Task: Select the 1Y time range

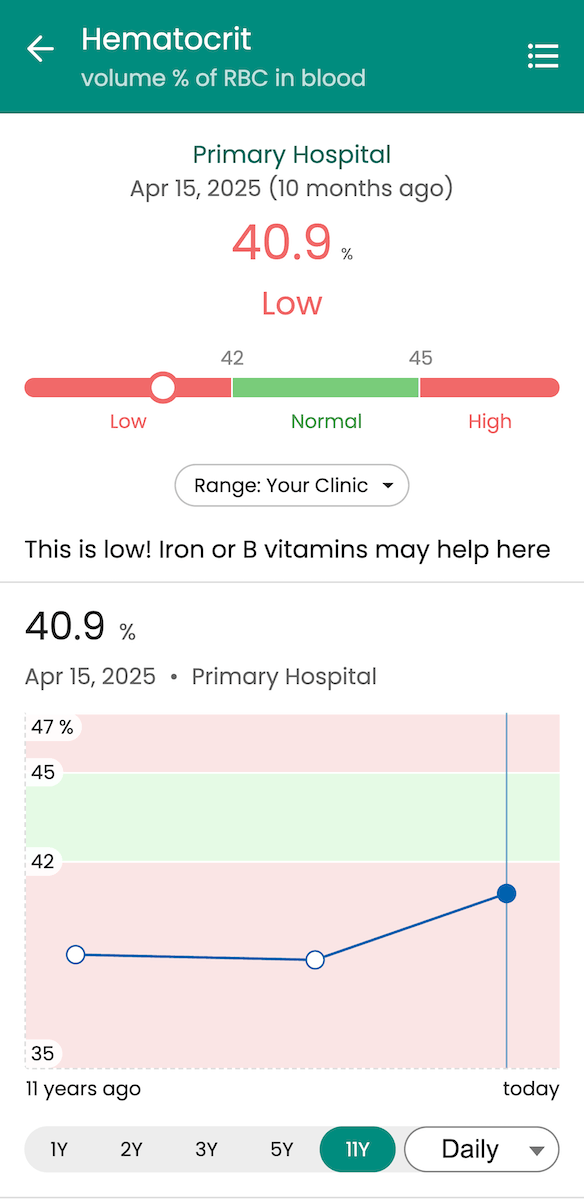Action: tap(58, 1149)
